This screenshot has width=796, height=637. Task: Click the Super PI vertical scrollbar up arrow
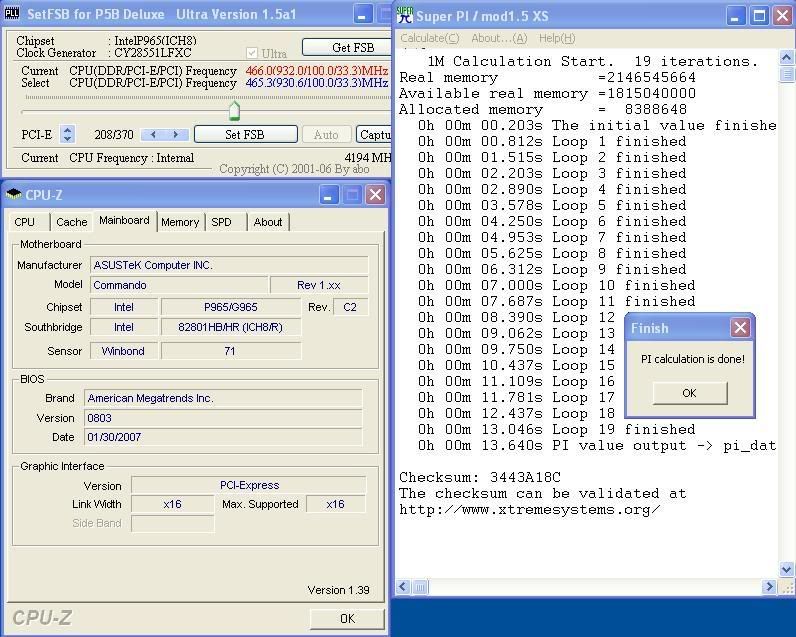[x=786, y=57]
